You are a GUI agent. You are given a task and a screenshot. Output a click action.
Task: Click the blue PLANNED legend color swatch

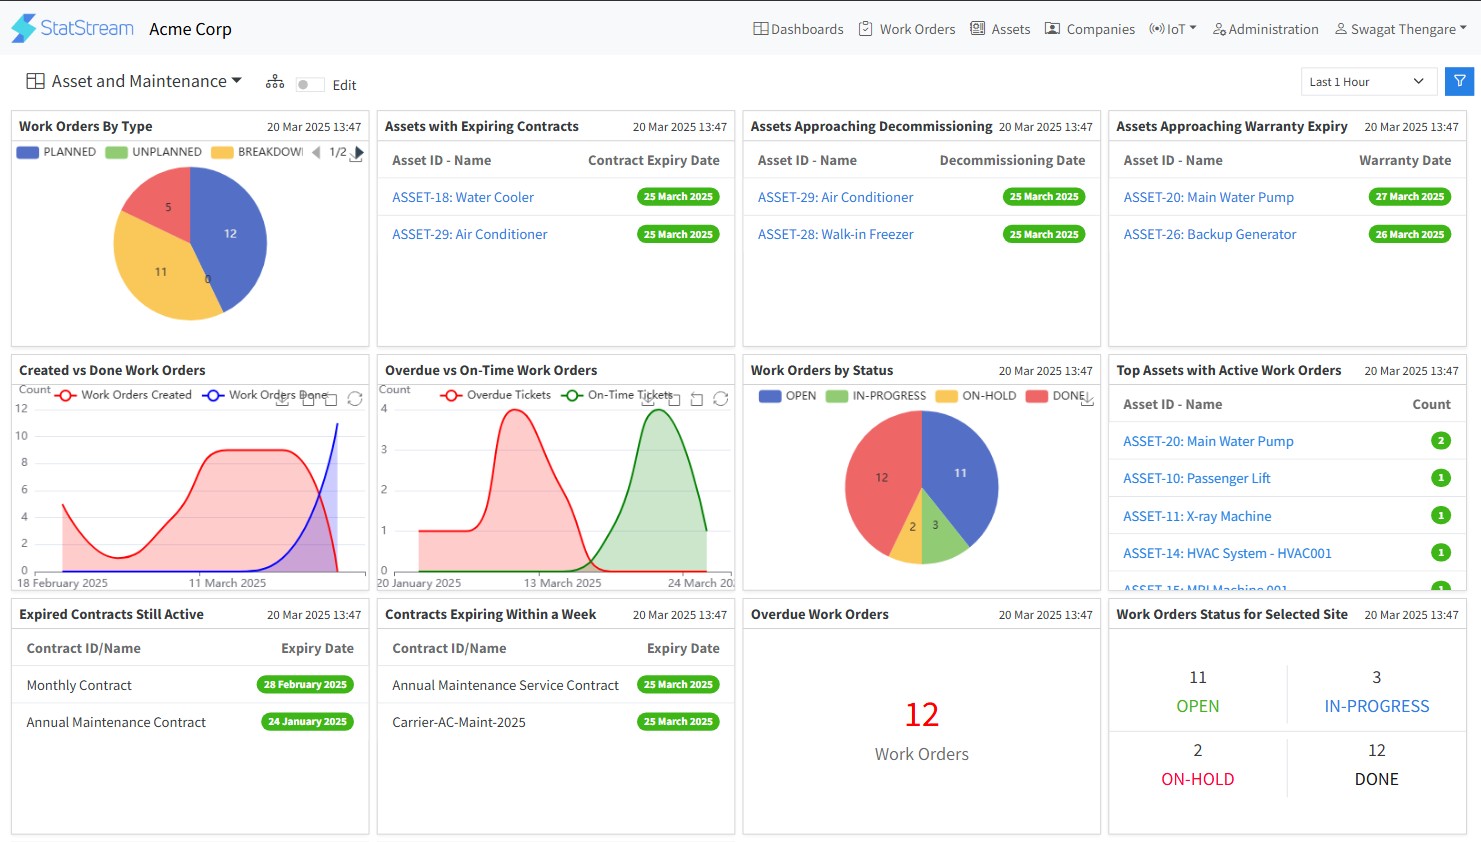[28, 152]
